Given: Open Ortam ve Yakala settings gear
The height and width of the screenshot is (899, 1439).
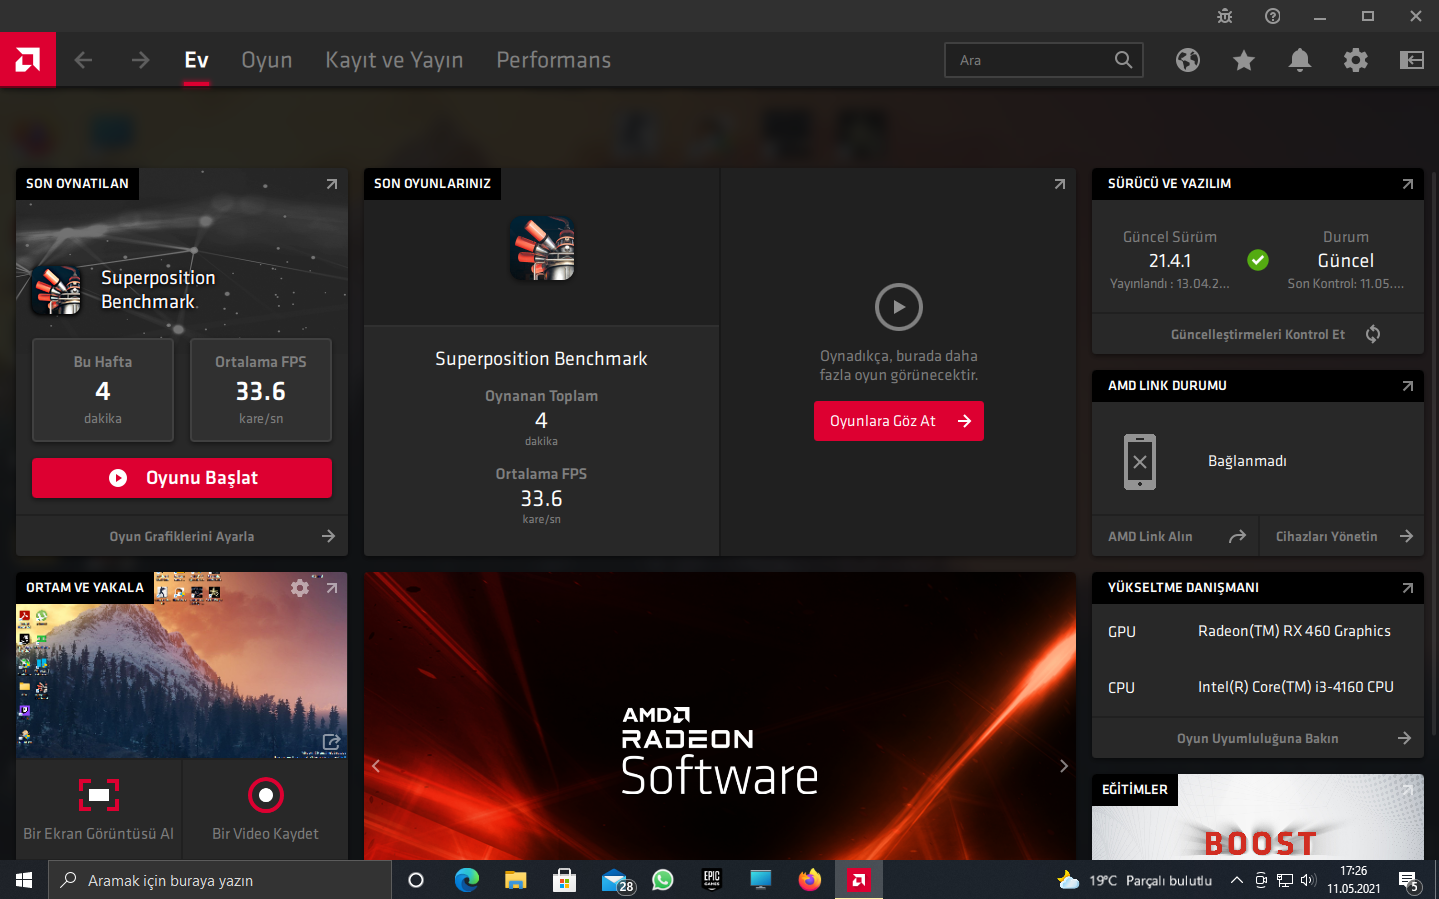Looking at the screenshot, I should pos(300,588).
